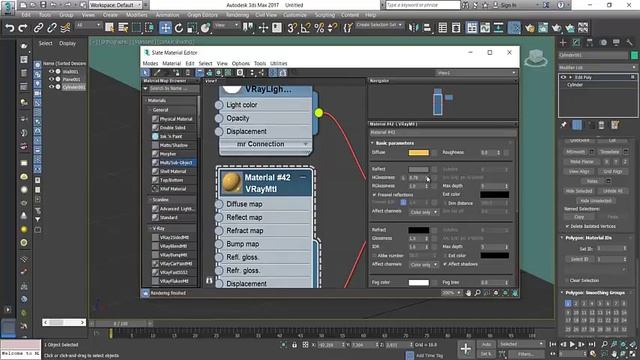Click the Zoom tool in Slate editor
640x360 pixels.
pos(477,293)
